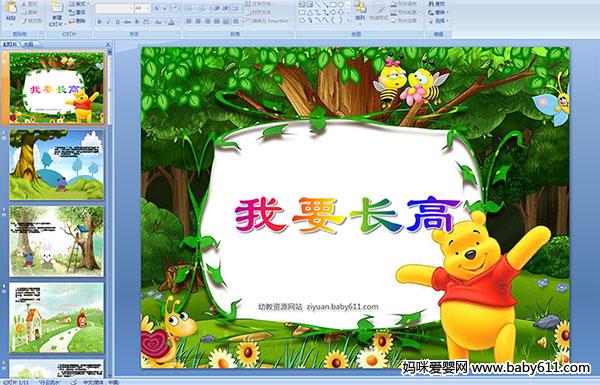
Task: Toggle Bold formatting button
Action: click(x=99, y=22)
